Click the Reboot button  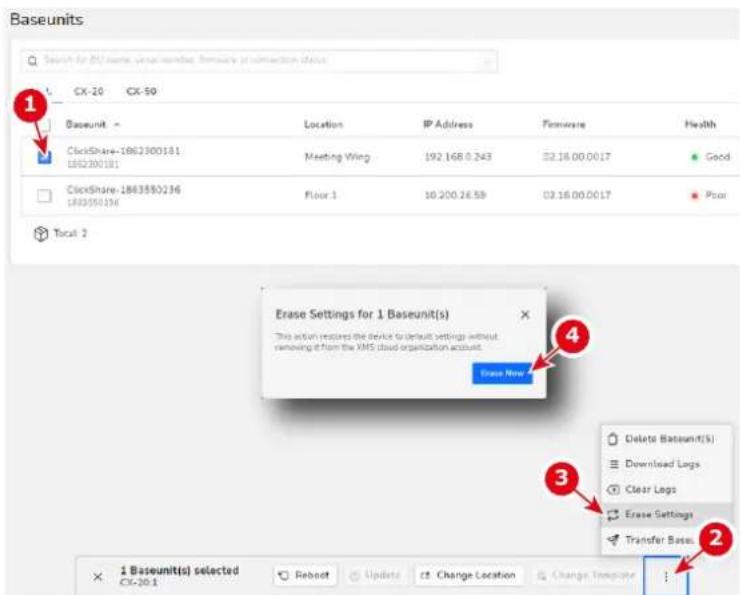[305, 576]
